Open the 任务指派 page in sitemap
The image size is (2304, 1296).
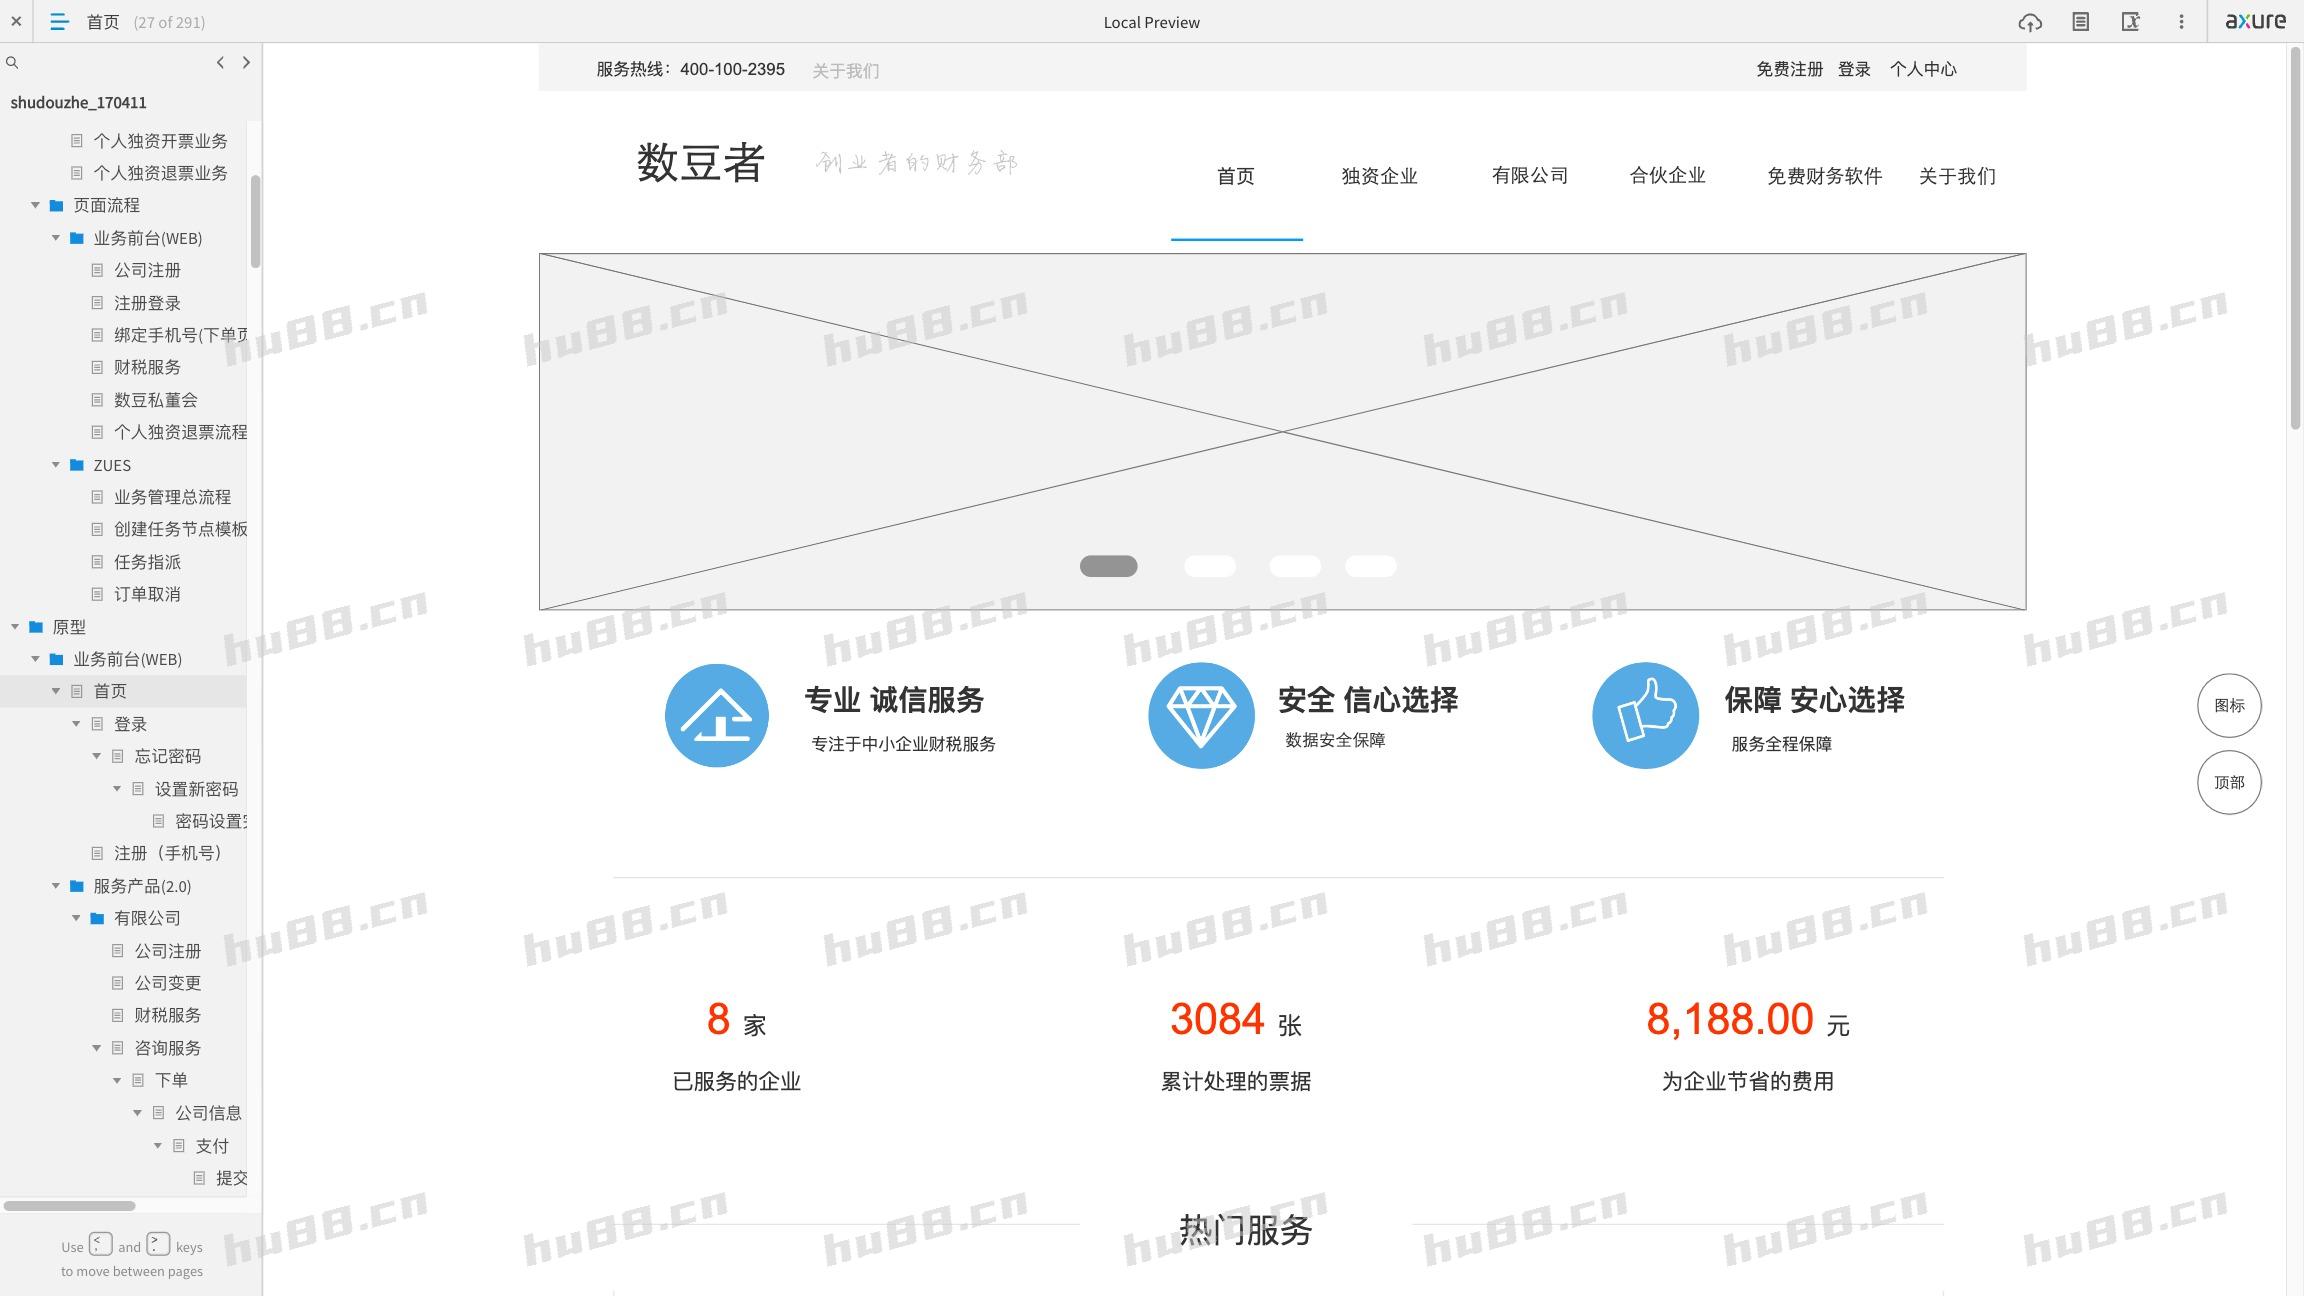147,562
